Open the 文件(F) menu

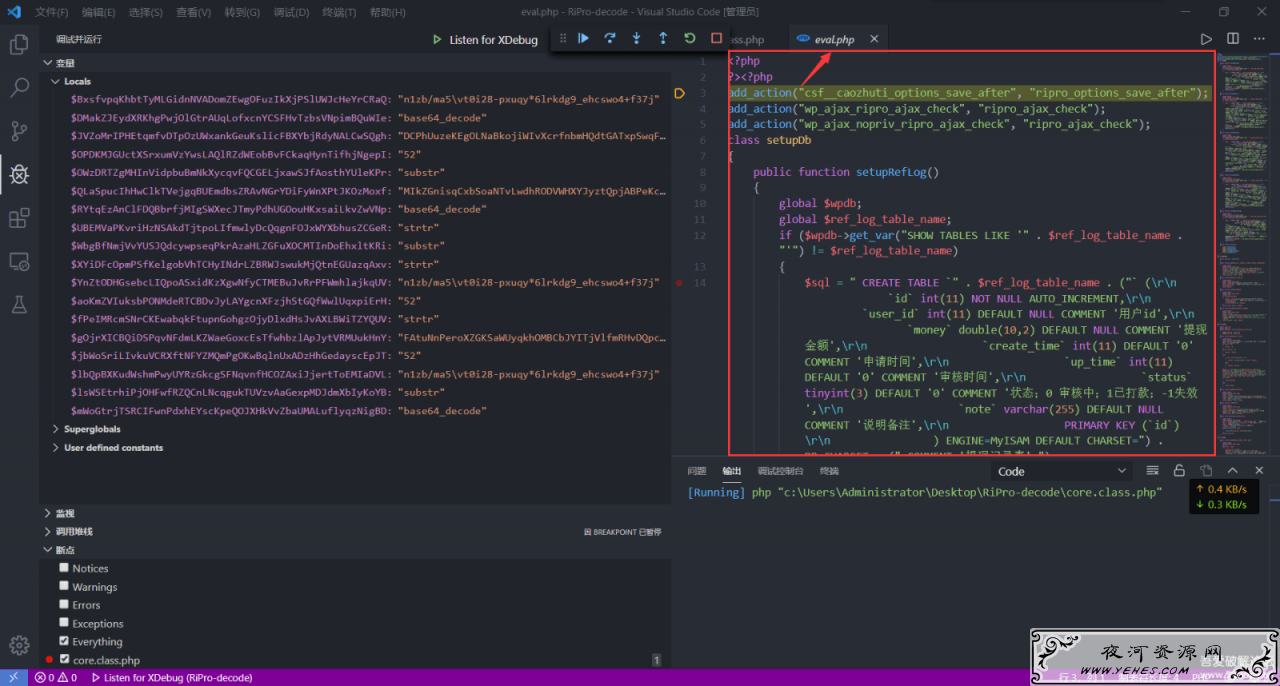click(52, 12)
